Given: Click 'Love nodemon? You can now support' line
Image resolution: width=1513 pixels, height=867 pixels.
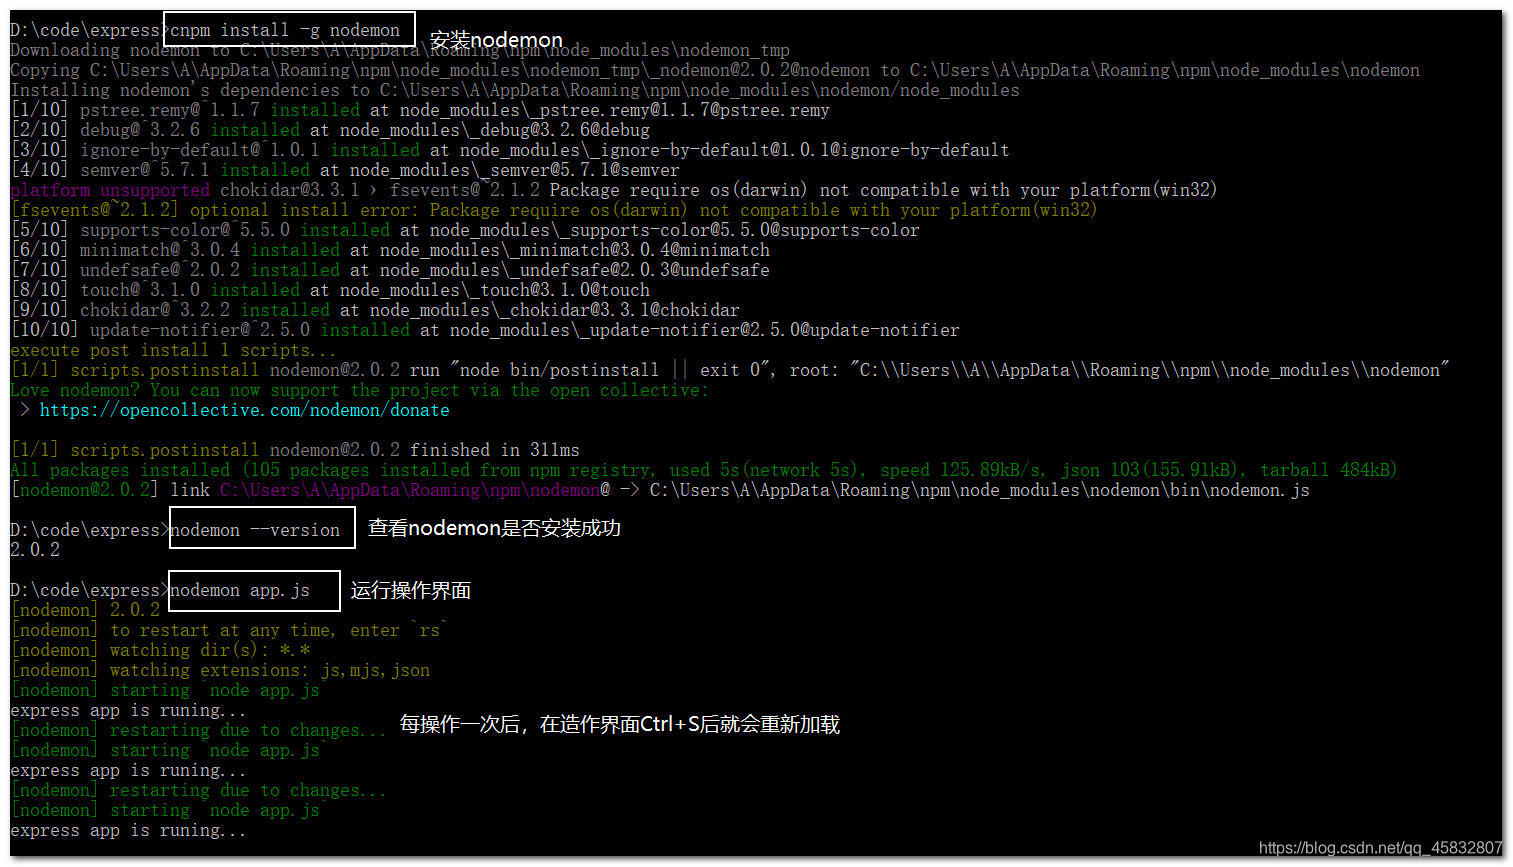Looking at the screenshot, I should point(359,390).
